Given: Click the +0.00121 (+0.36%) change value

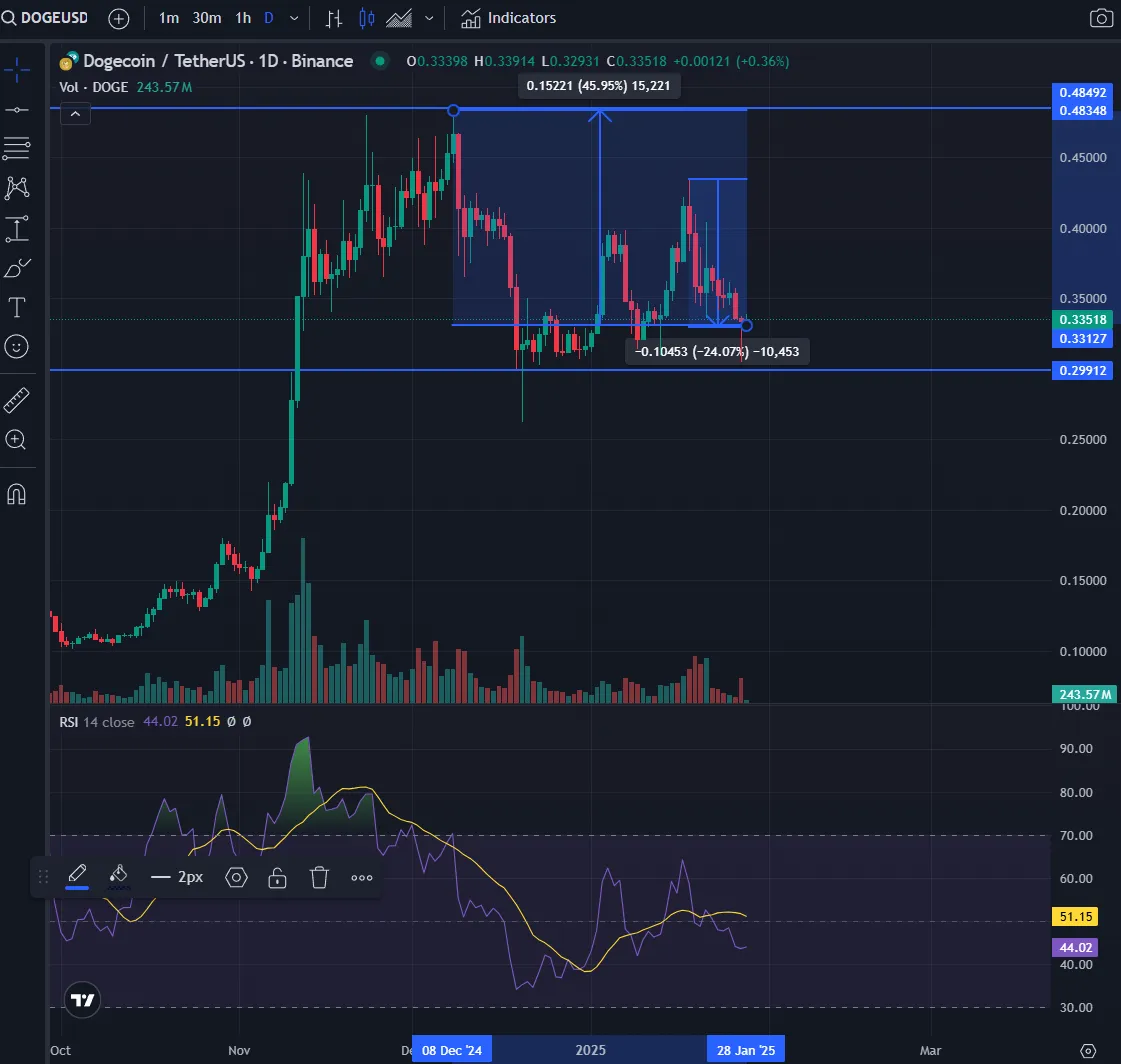Looking at the screenshot, I should pos(731,61).
